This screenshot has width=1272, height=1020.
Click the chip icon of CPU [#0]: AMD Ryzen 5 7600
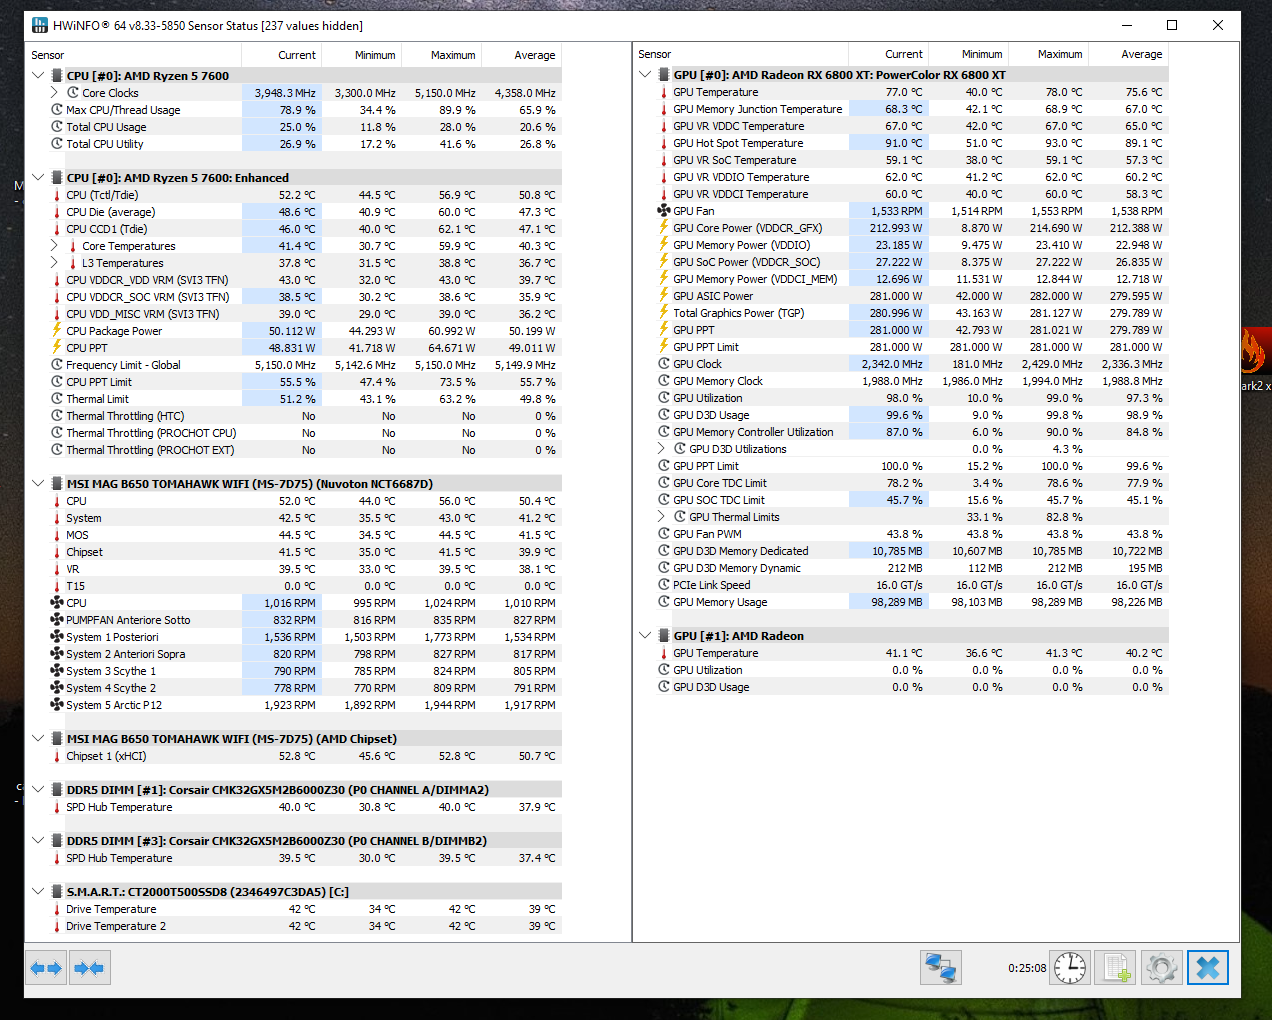(x=56, y=75)
